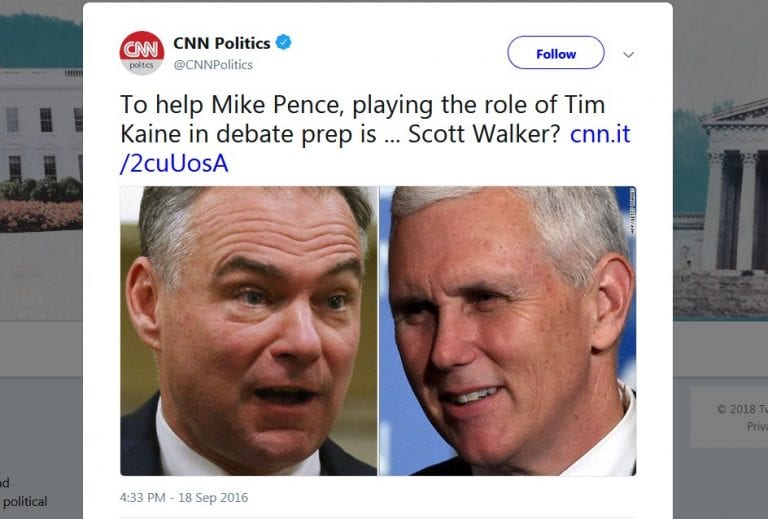This screenshot has width=768, height=519.
Task: Click the © 2018 footer text
Action: coord(741,408)
